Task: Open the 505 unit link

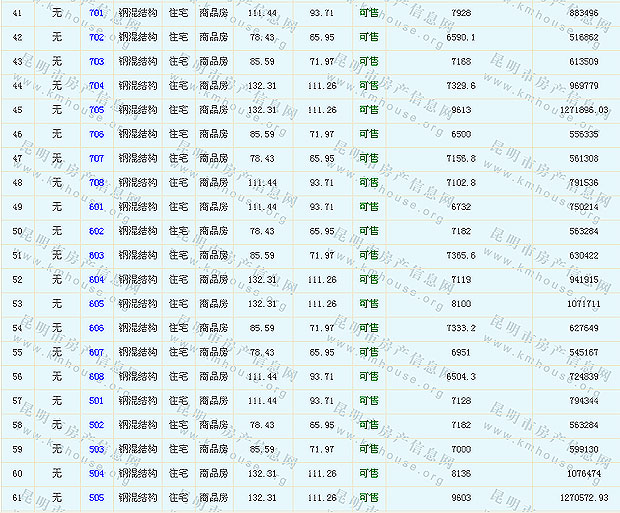Action: pyautogui.click(x=96, y=498)
